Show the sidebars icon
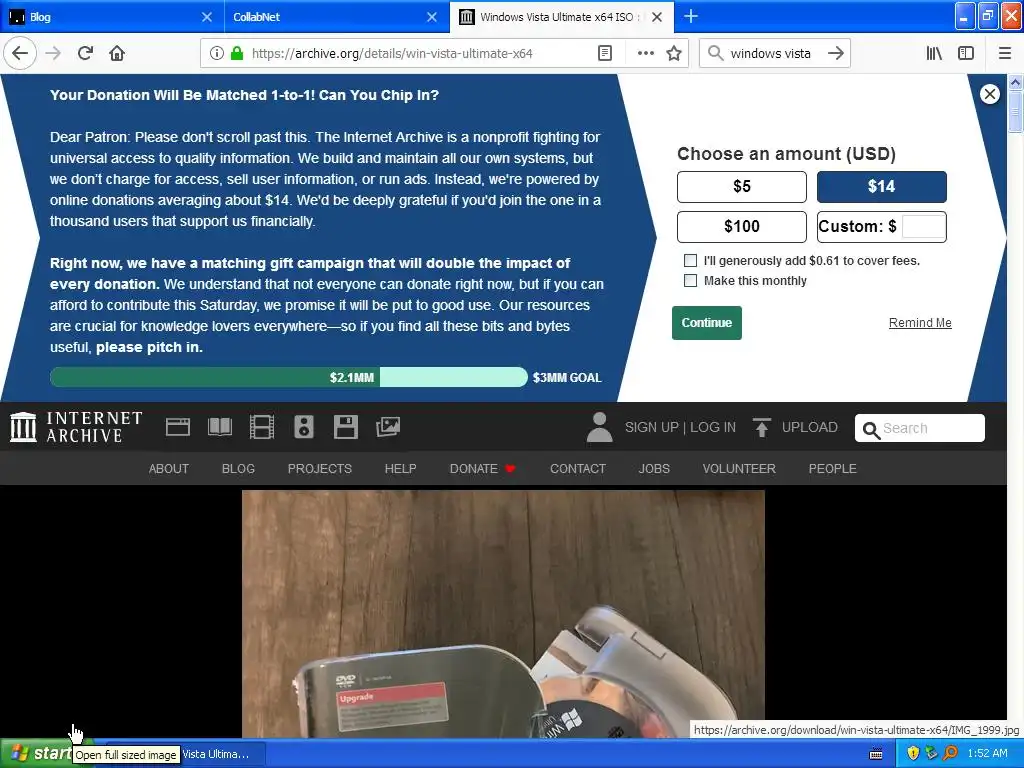This screenshot has width=1024, height=768. pyautogui.click(x=966, y=53)
